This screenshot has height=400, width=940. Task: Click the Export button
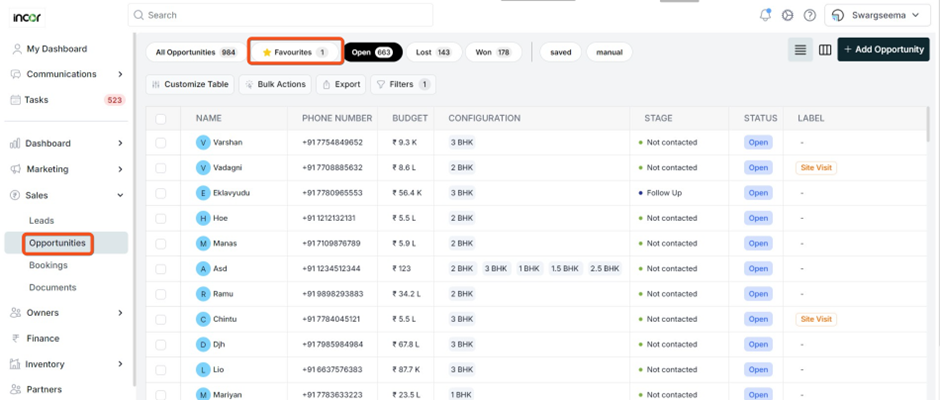pos(341,85)
